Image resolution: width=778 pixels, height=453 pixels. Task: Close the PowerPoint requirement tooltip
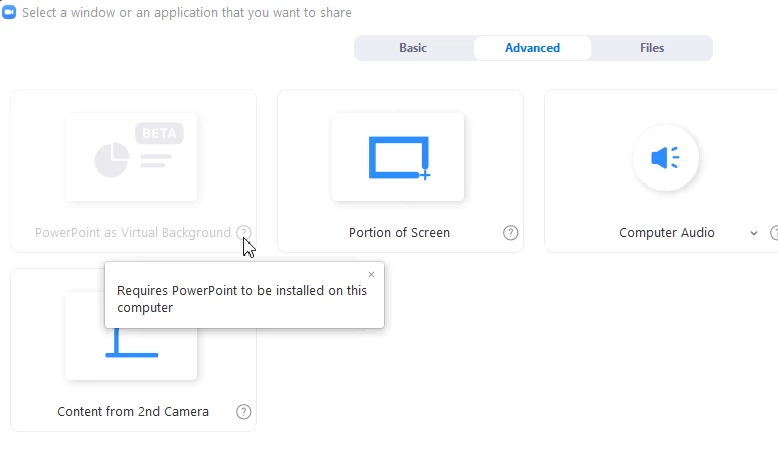(x=371, y=274)
